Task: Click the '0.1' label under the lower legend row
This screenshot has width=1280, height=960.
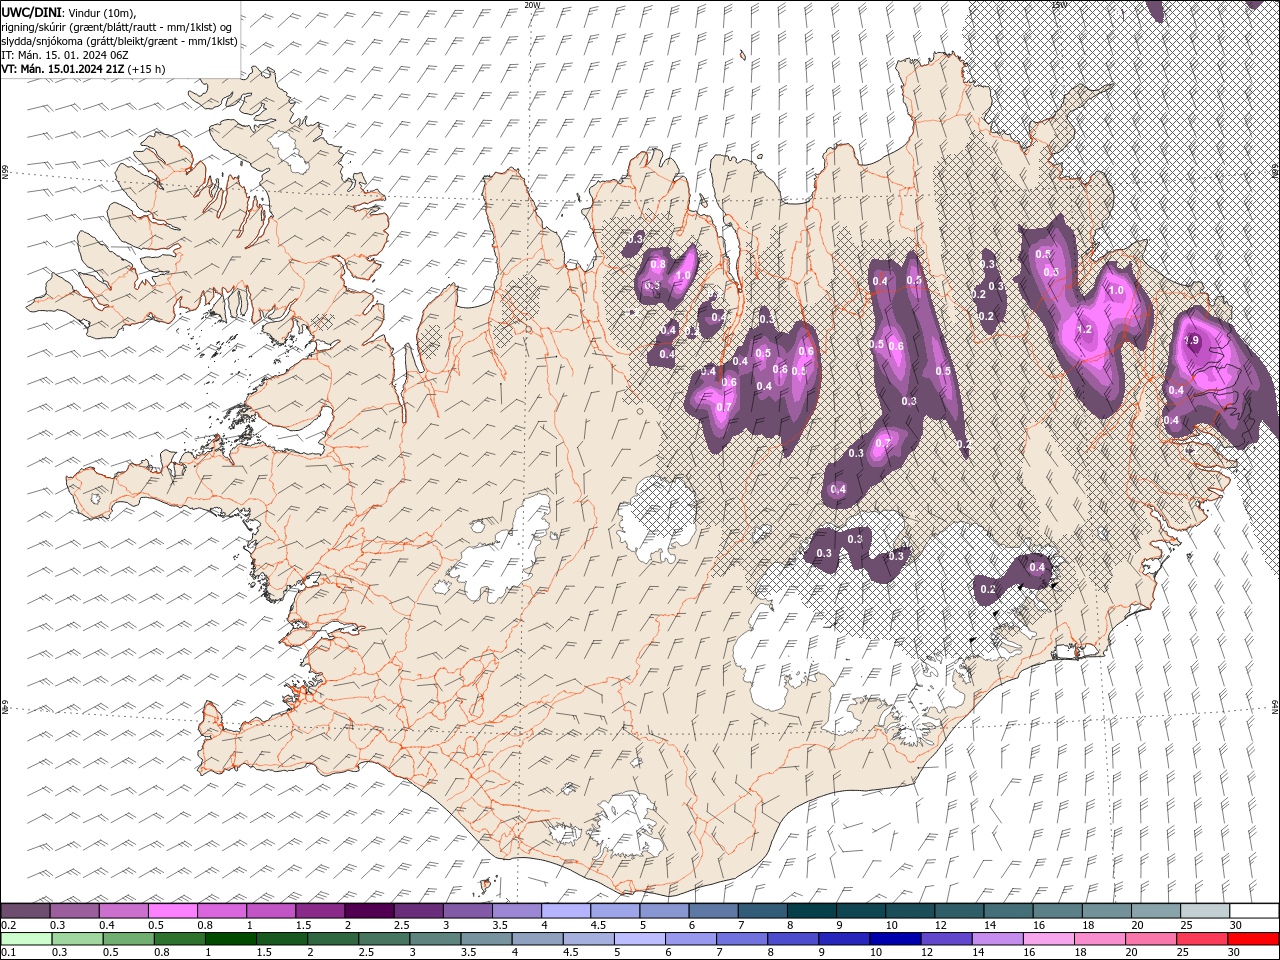Action: 8,953
